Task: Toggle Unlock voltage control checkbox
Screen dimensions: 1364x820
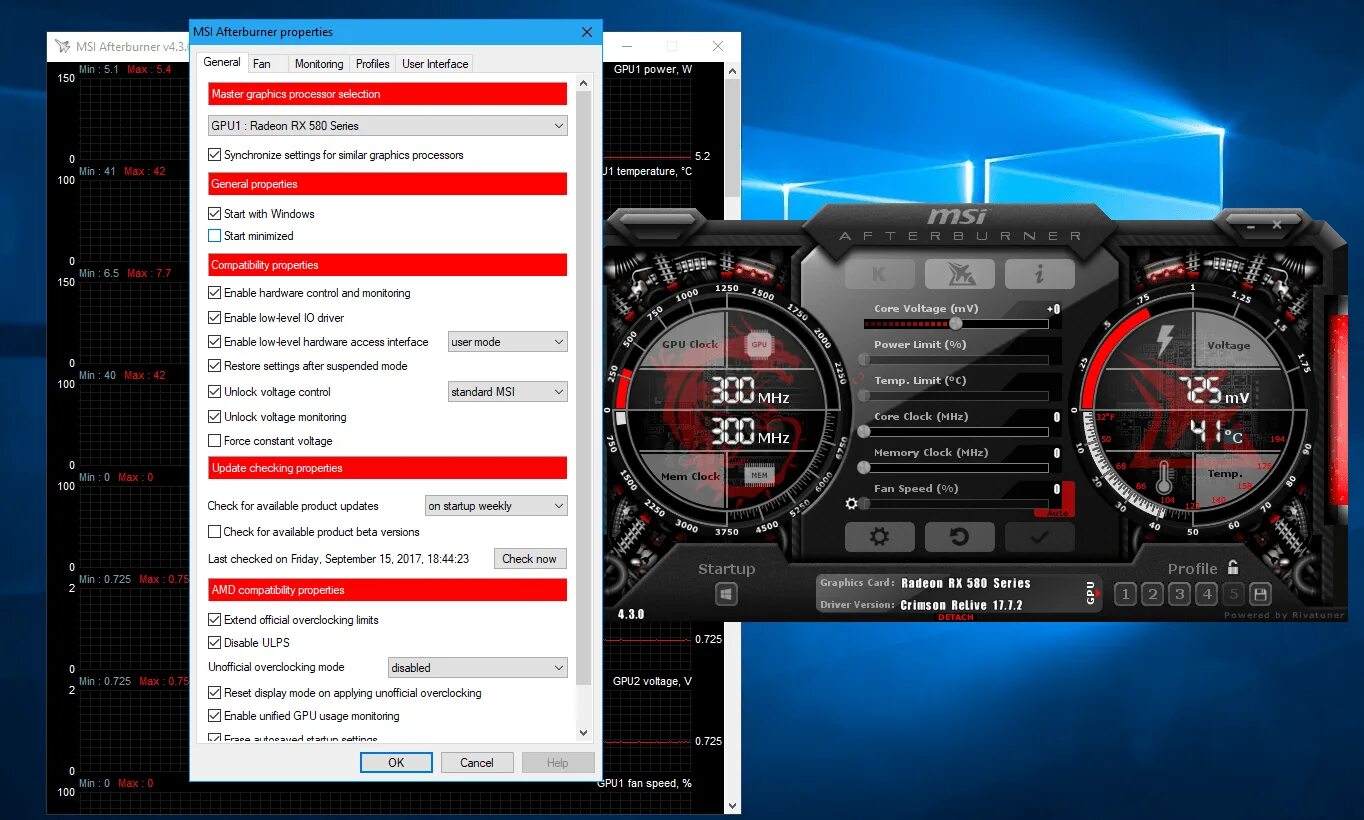Action: (214, 392)
